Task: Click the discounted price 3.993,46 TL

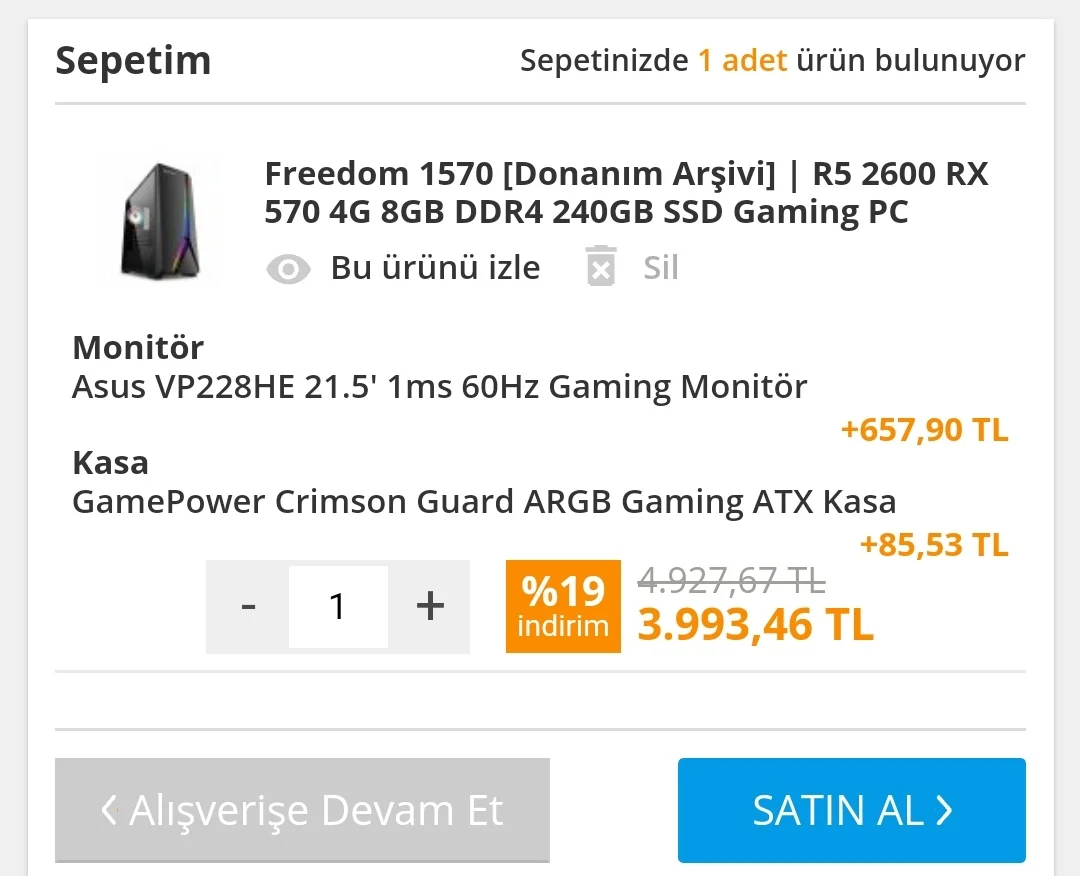Action: [756, 625]
